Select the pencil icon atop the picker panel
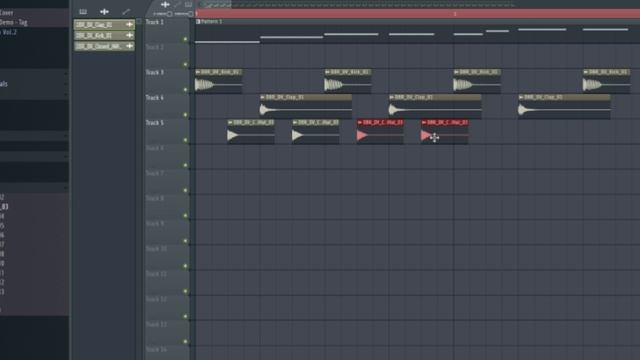 pos(126,12)
